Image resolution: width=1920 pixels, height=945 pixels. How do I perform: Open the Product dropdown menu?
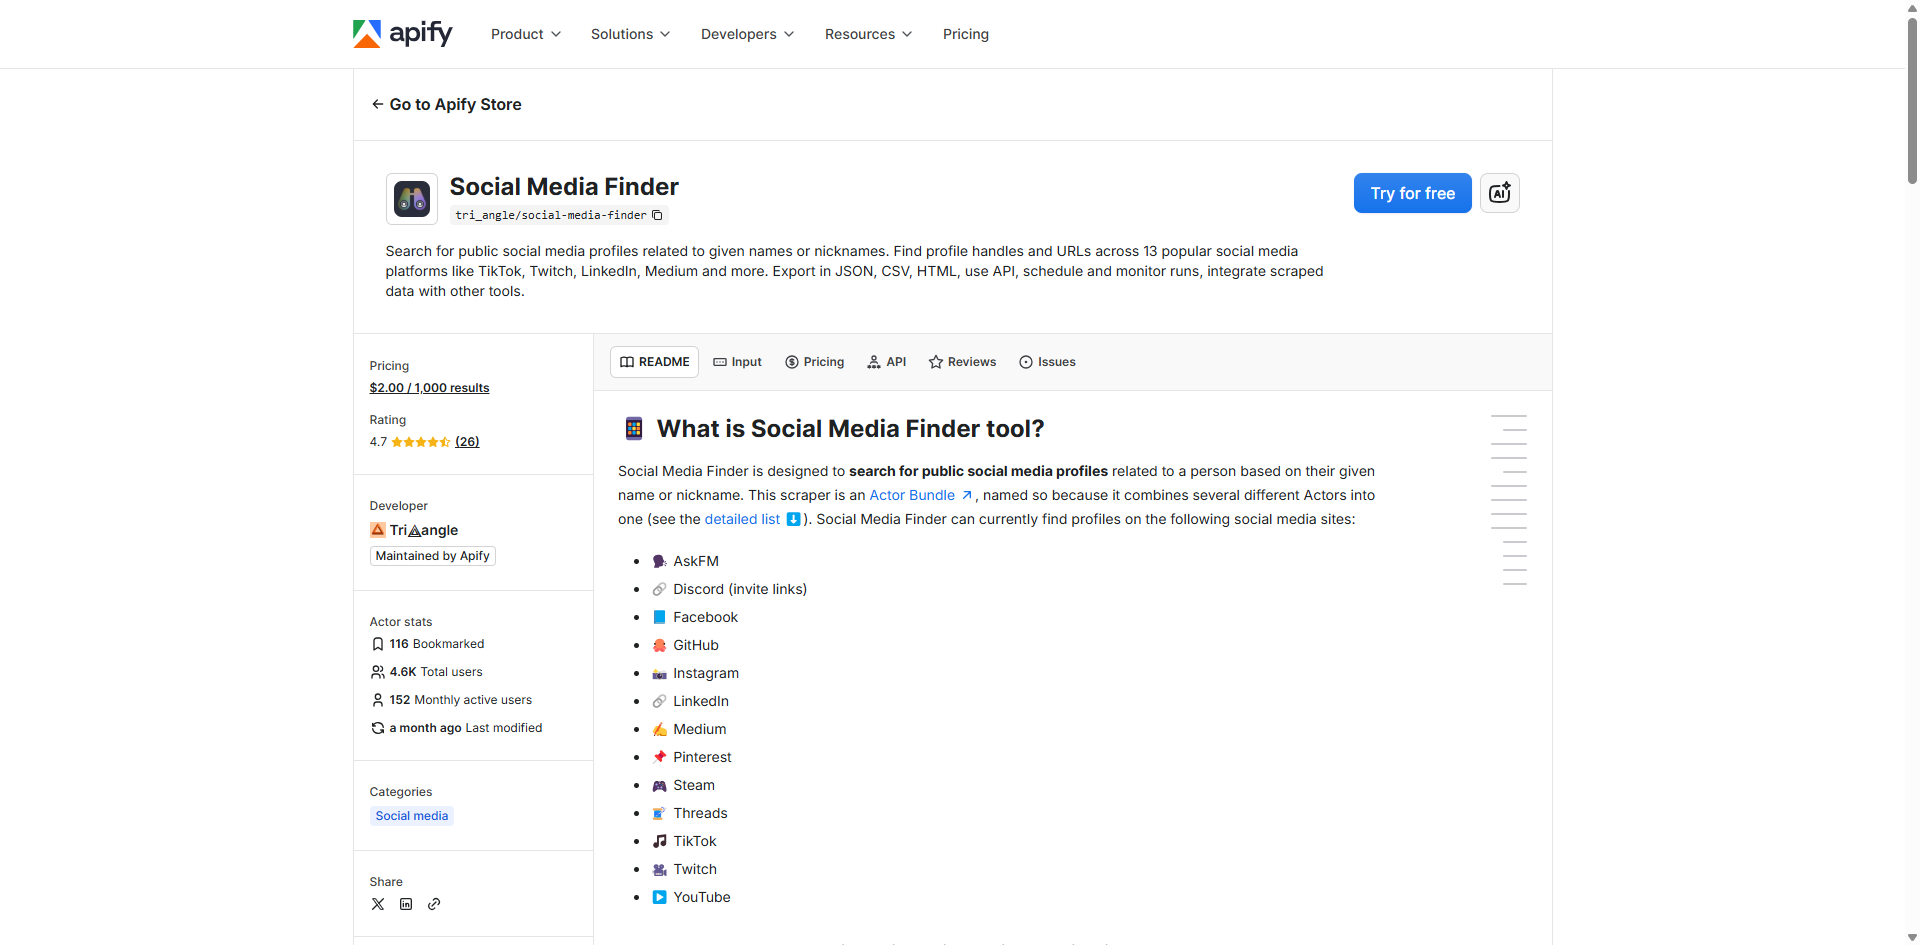525,33
